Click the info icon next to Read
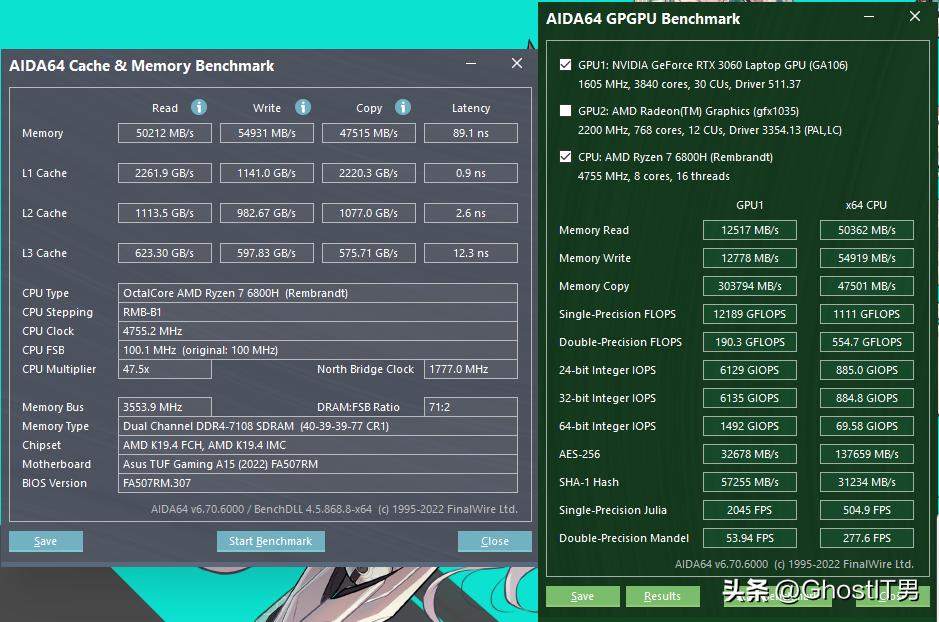The image size is (939, 622). pyautogui.click(x=199, y=107)
